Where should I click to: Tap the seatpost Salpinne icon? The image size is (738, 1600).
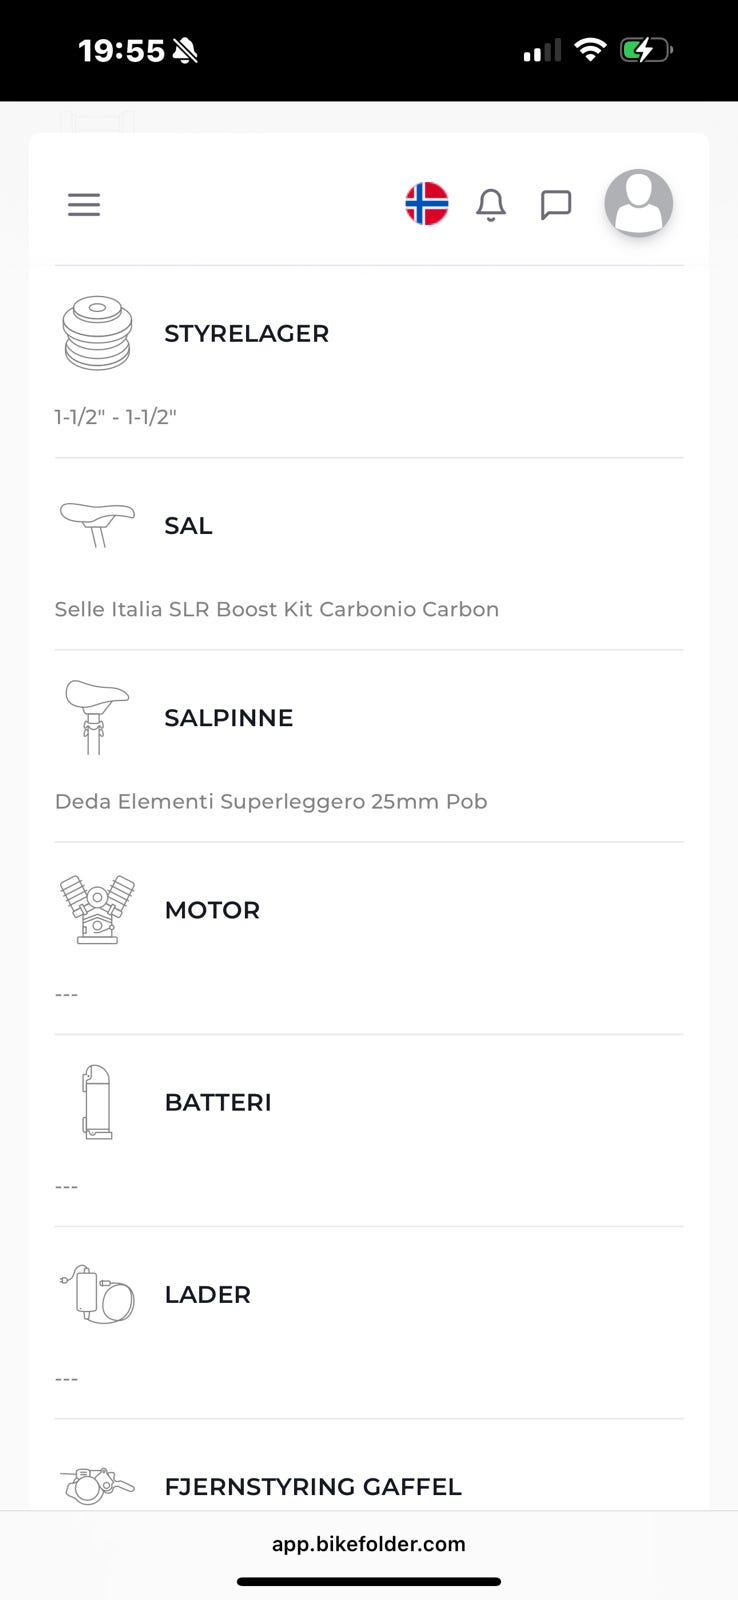(97, 717)
